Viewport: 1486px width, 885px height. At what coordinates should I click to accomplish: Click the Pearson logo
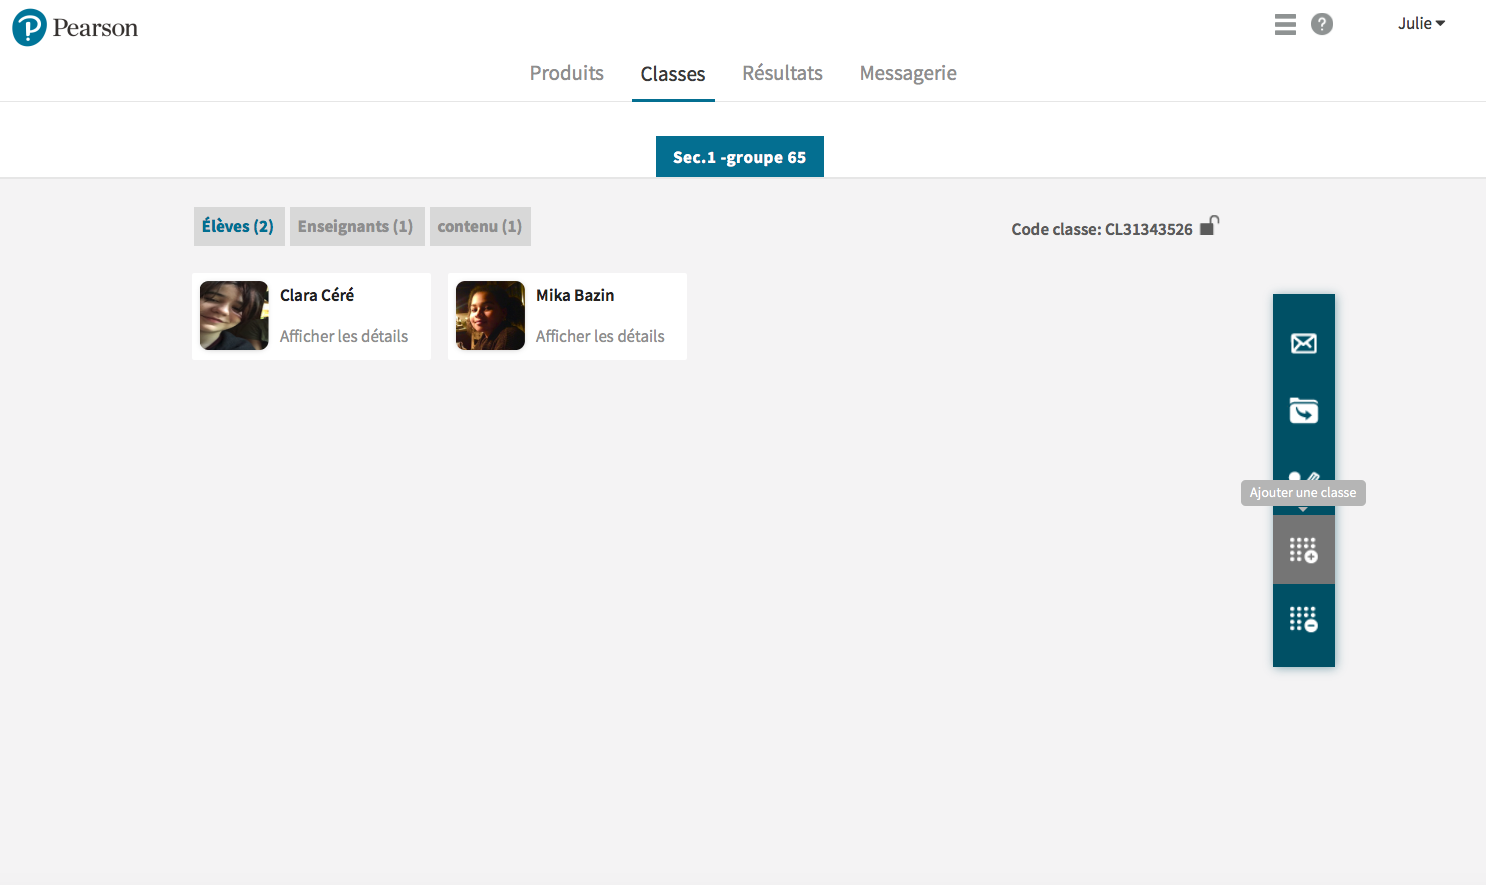point(75,28)
